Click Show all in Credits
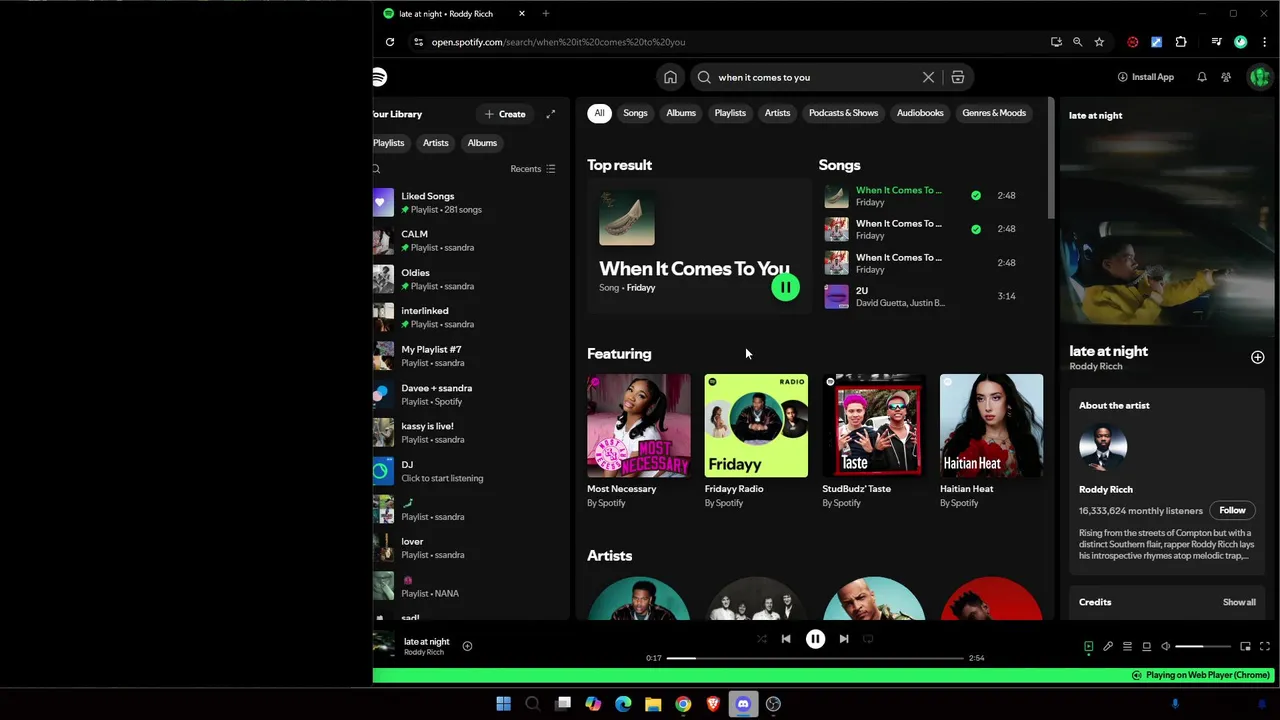The image size is (1280, 720). pos(1239,602)
